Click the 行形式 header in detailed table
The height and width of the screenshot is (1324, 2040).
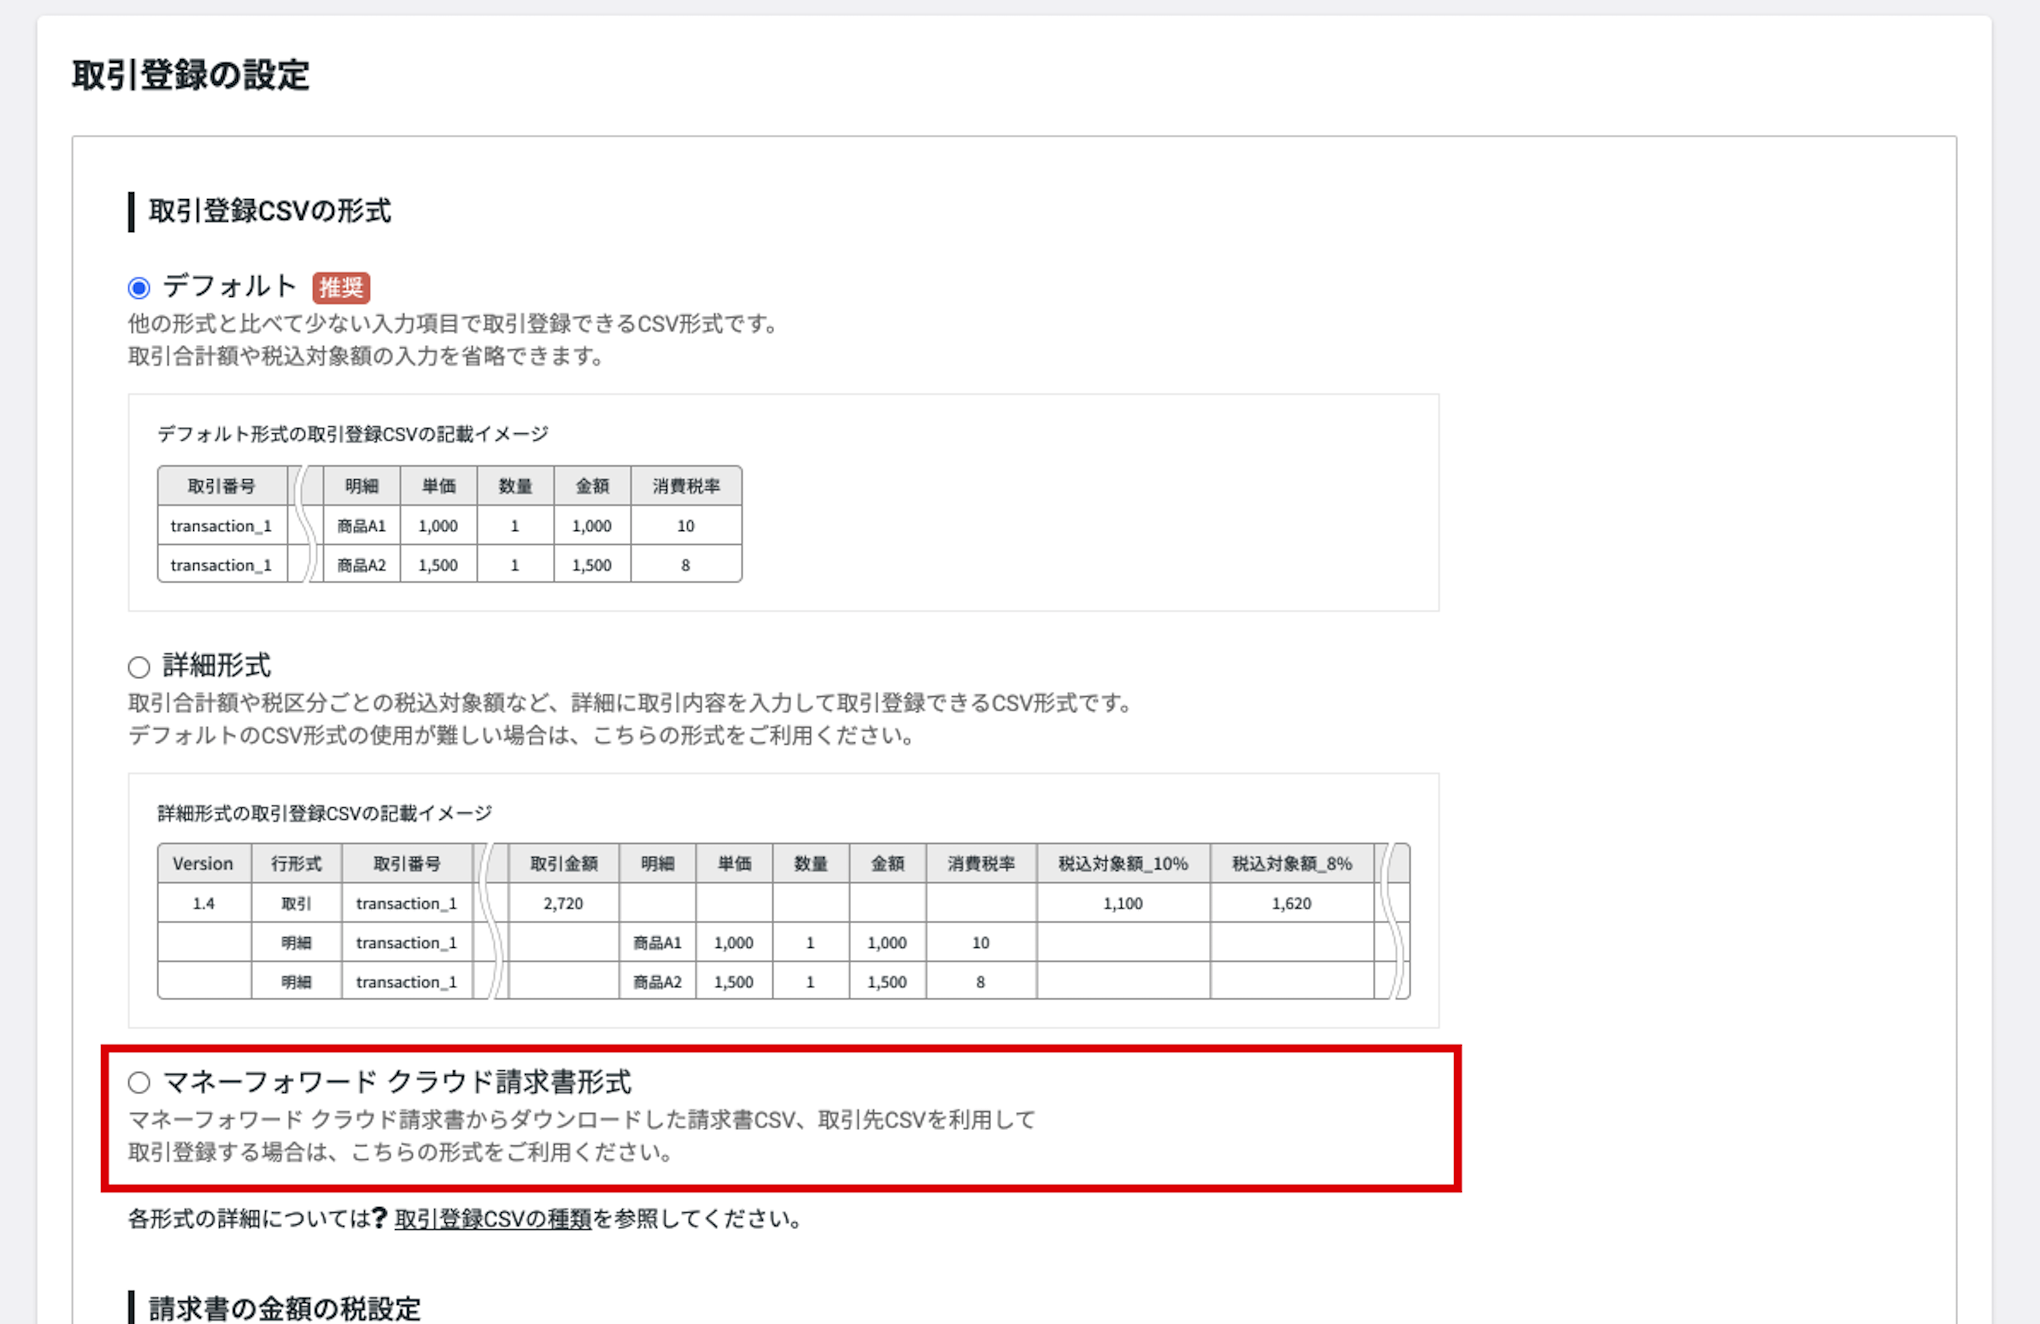click(296, 863)
